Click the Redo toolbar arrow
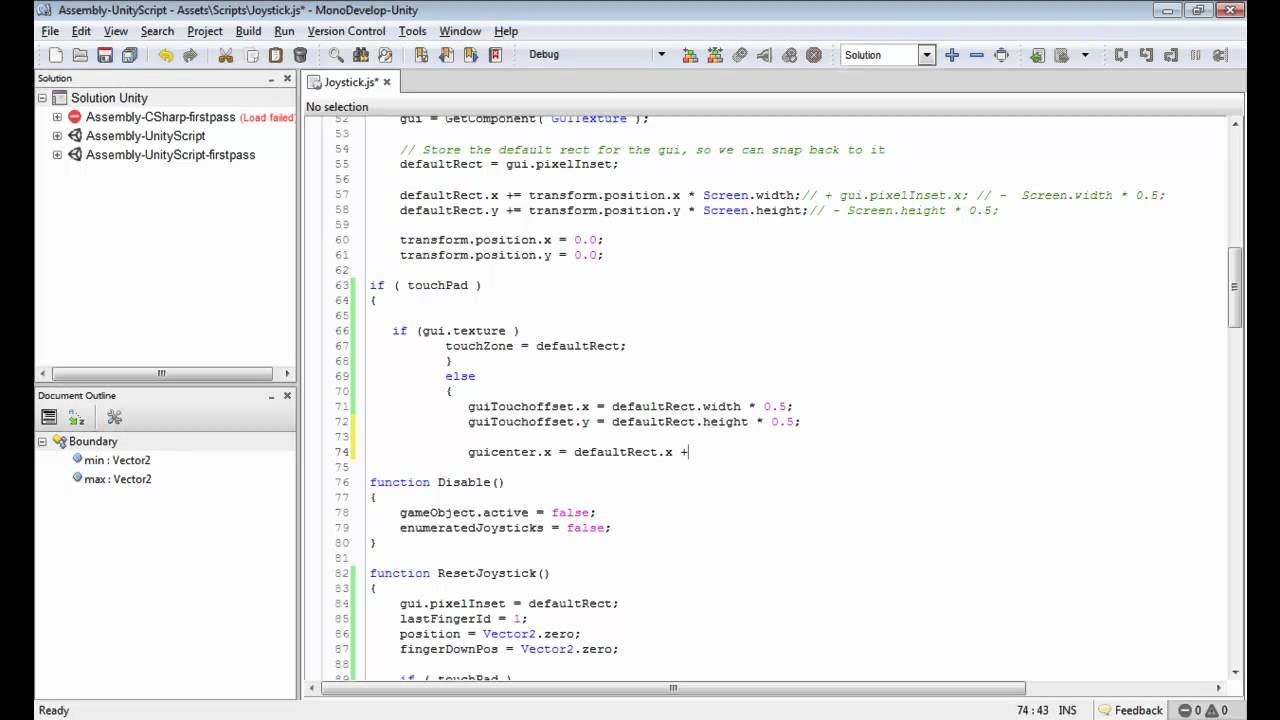Viewport: 1280px width, 720px height. point(190,55)
